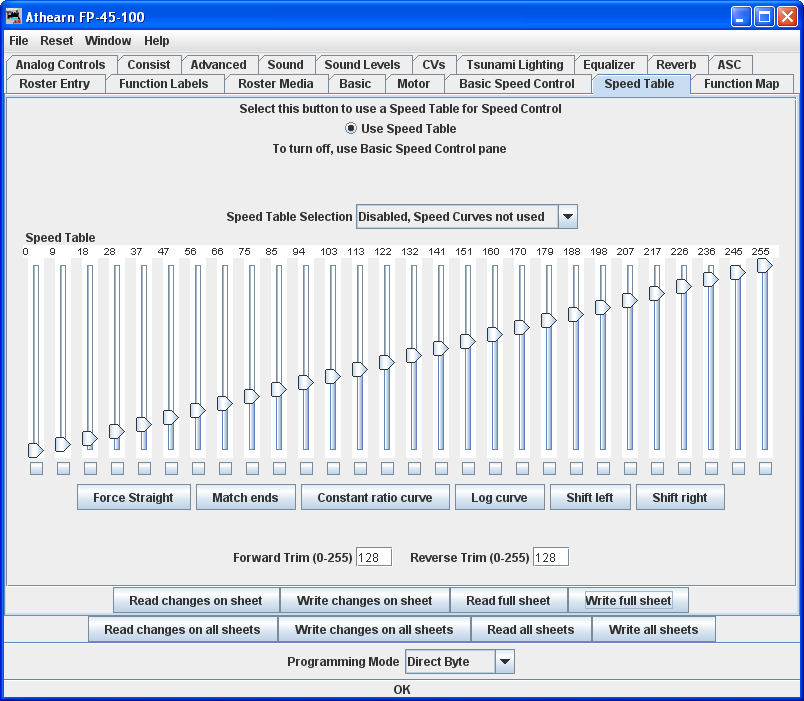Image resolution: width=804 pixels, height=701 pixels.
Task: Click the slider thumb under value 255
Action: click(x=764, y=265)
